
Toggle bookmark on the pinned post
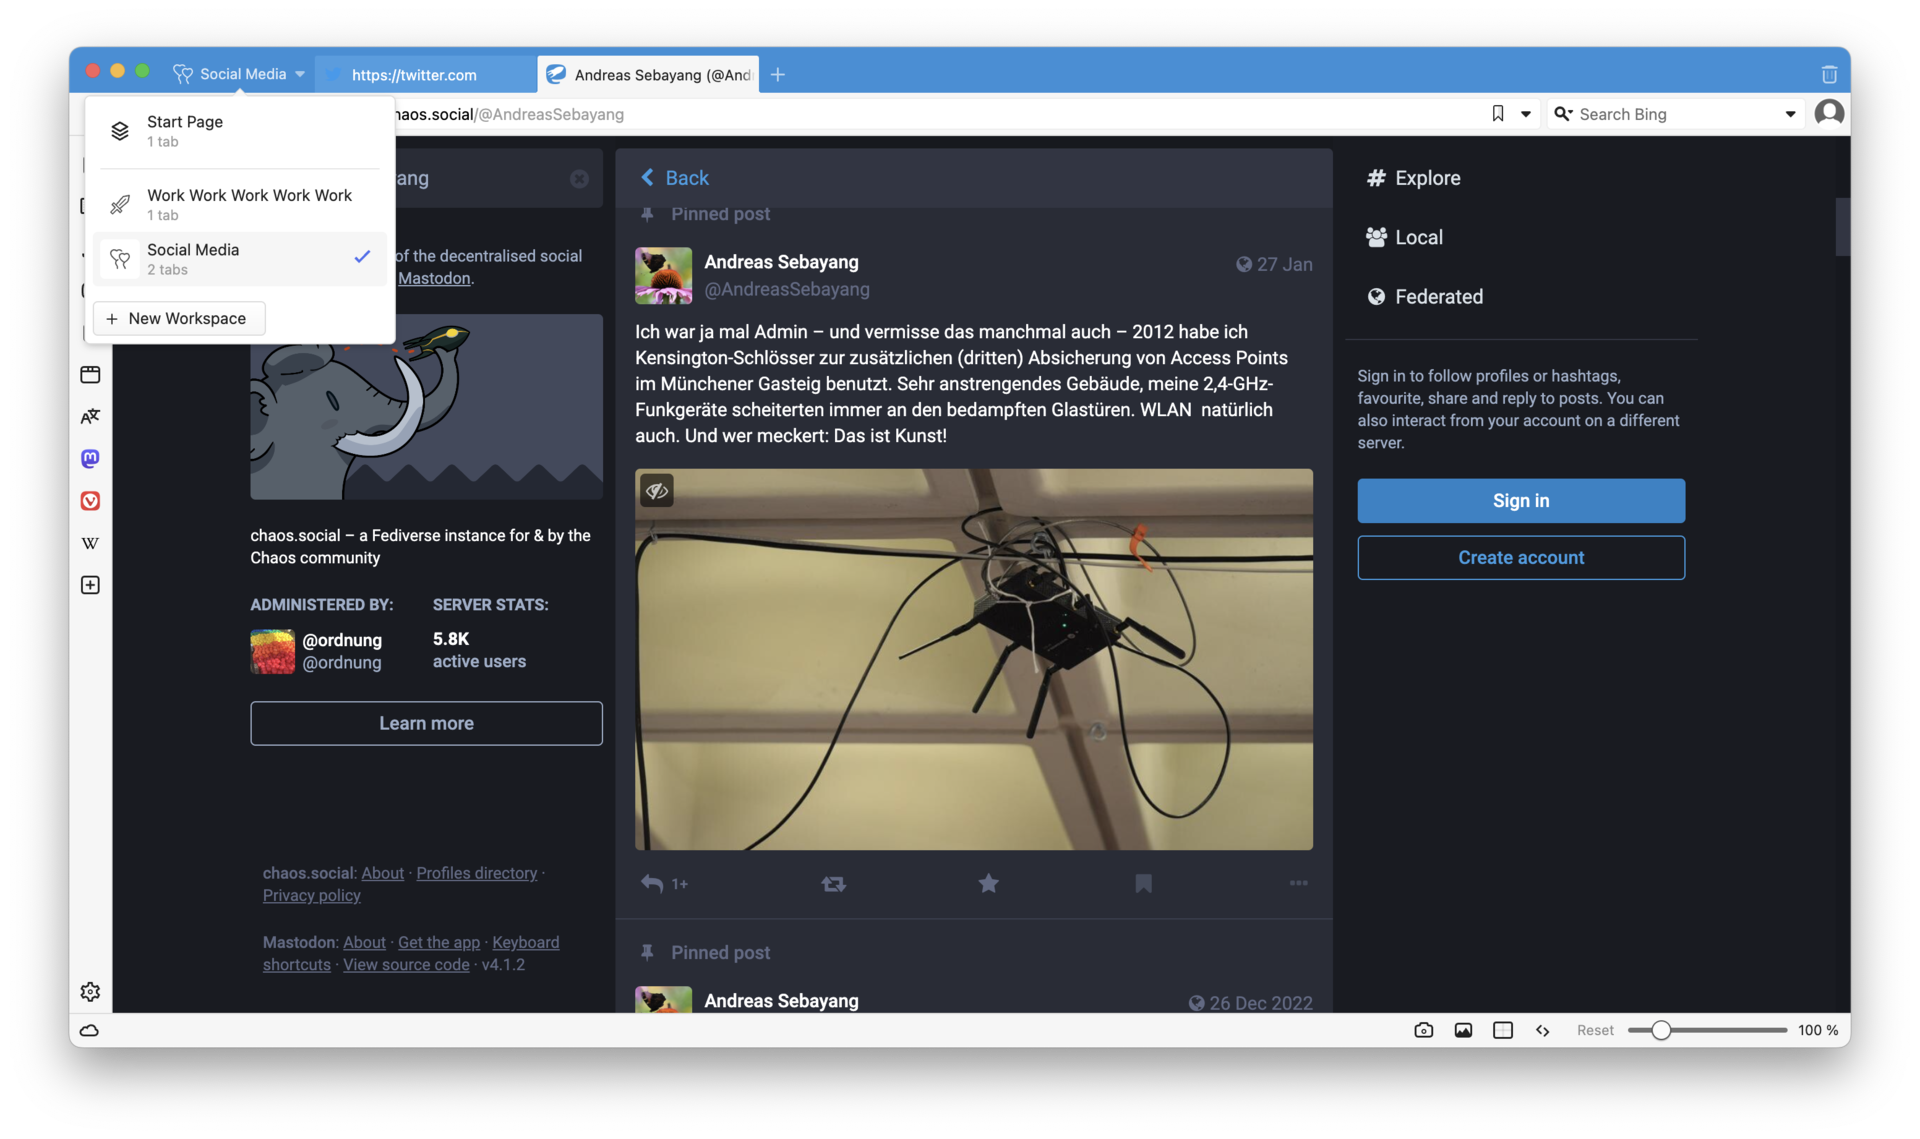pos(1143,883)
